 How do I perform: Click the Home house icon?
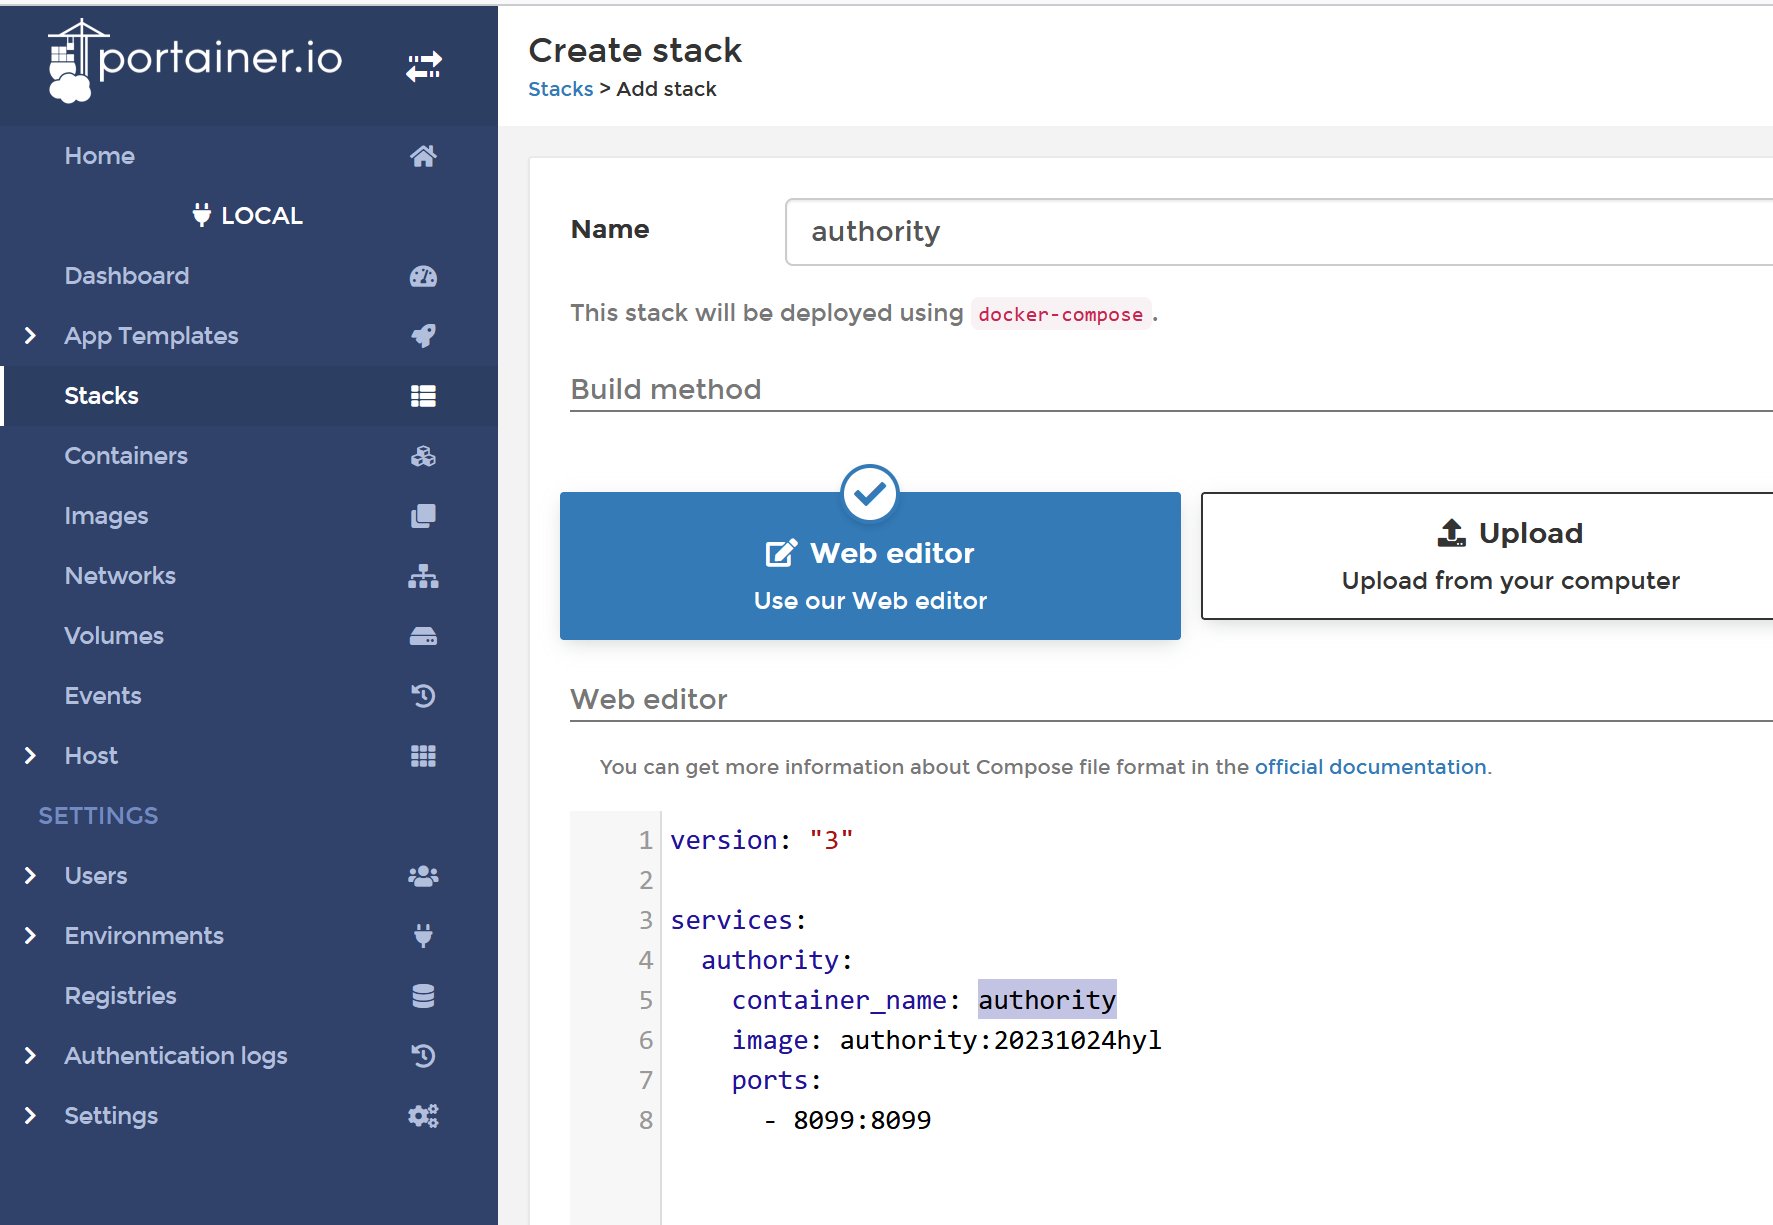423,156
